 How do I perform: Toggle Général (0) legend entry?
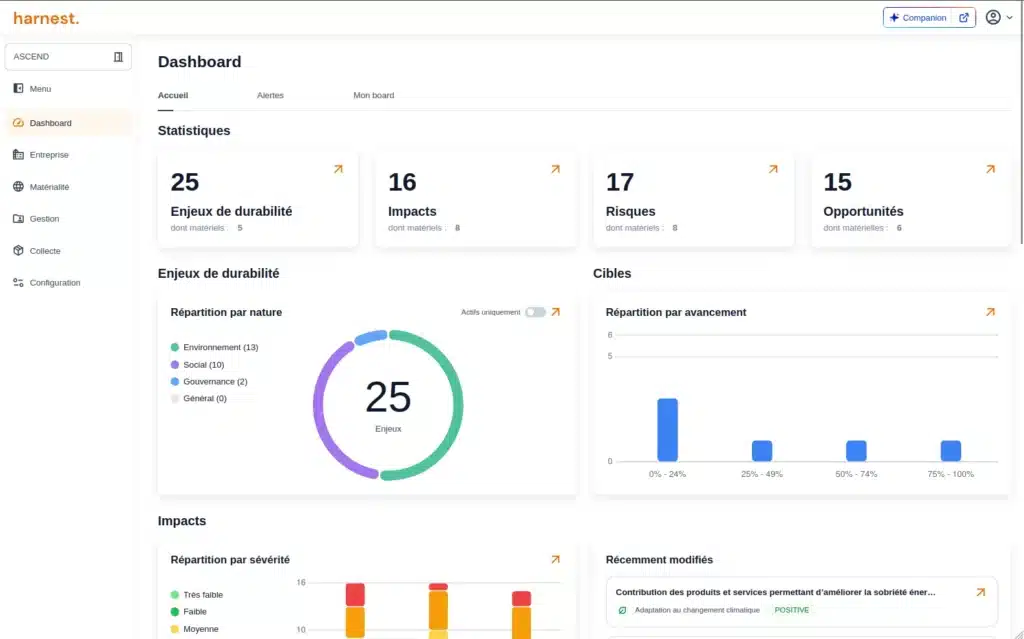coord(199,399)
